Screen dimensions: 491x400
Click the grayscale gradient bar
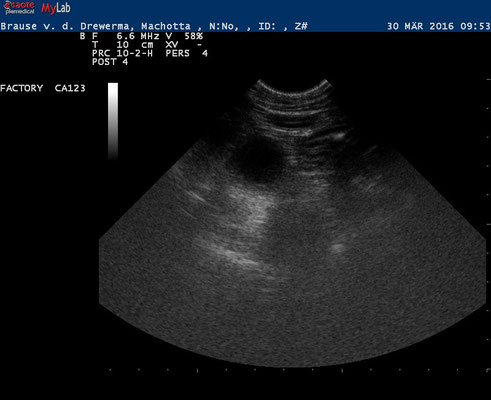(x=113, y=121)
